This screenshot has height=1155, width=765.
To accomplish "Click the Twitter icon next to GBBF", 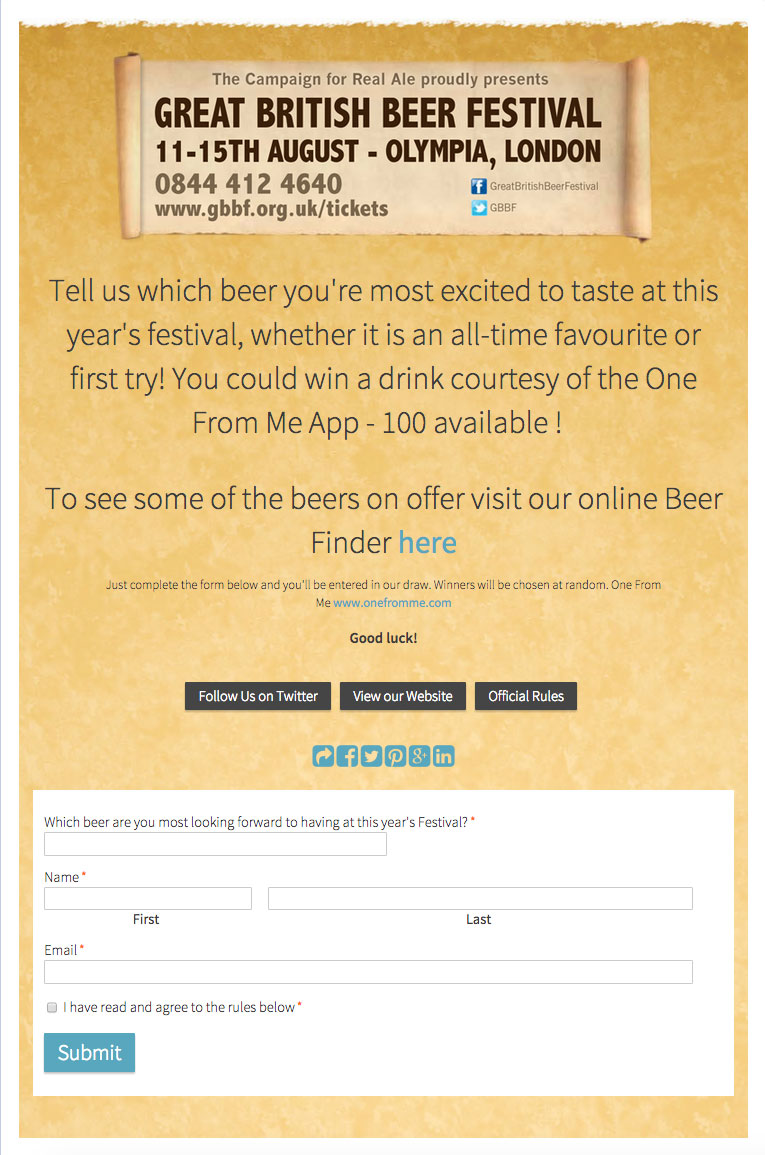I will coord(477,207).
